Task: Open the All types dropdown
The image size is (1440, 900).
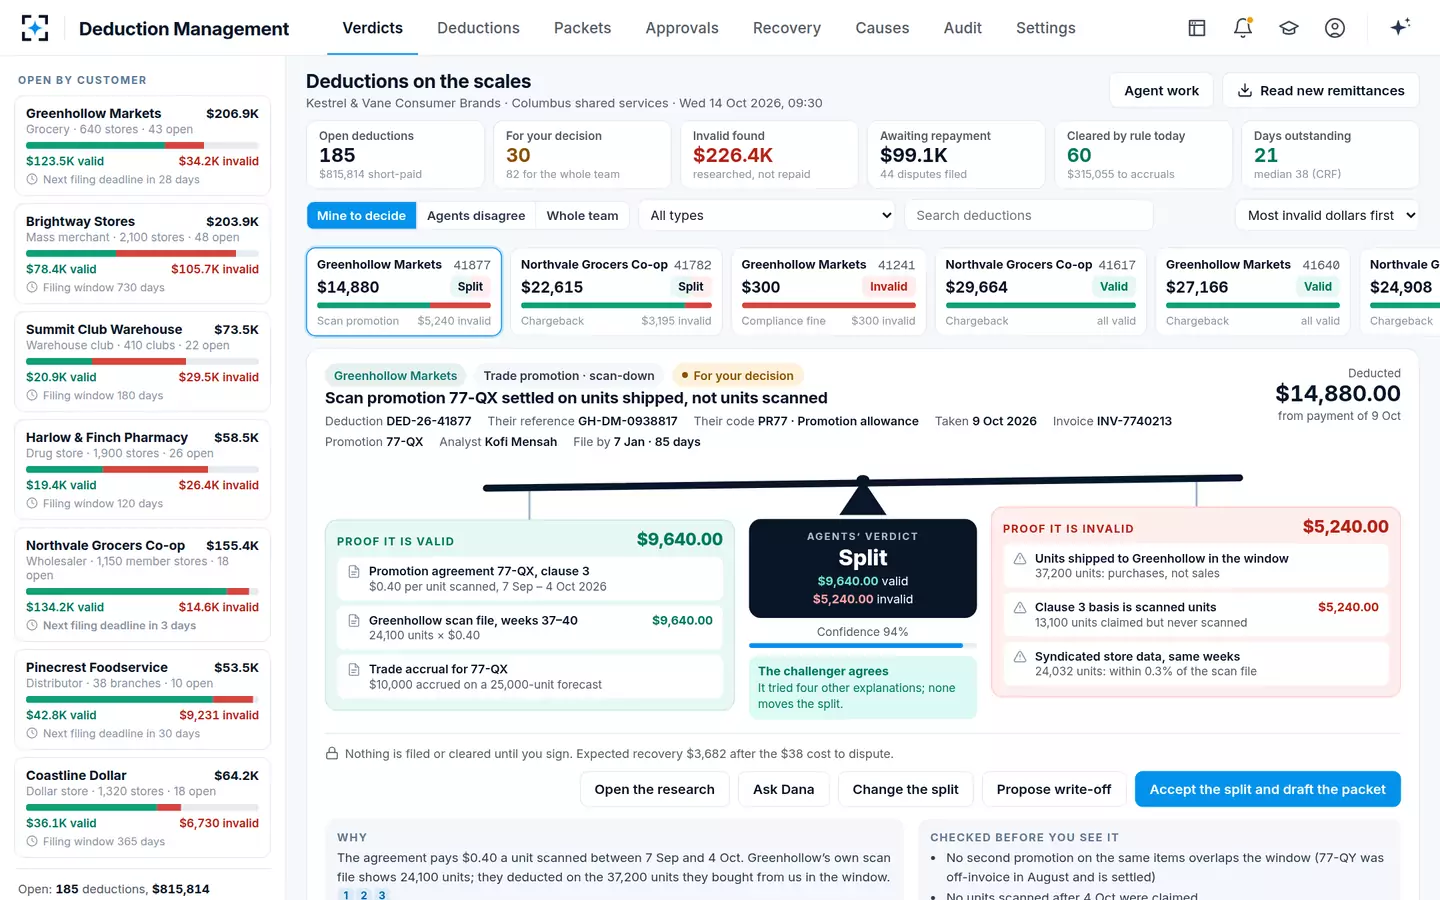Action: click(x=768, y=215)
